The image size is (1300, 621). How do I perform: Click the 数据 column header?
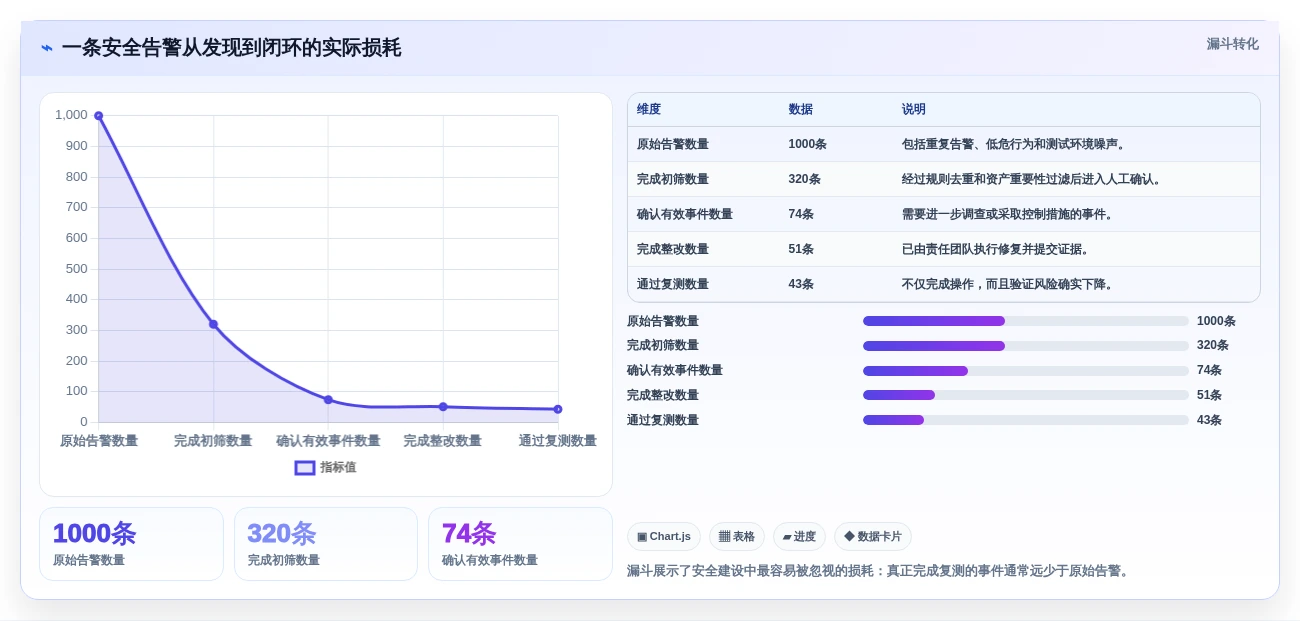800,109
